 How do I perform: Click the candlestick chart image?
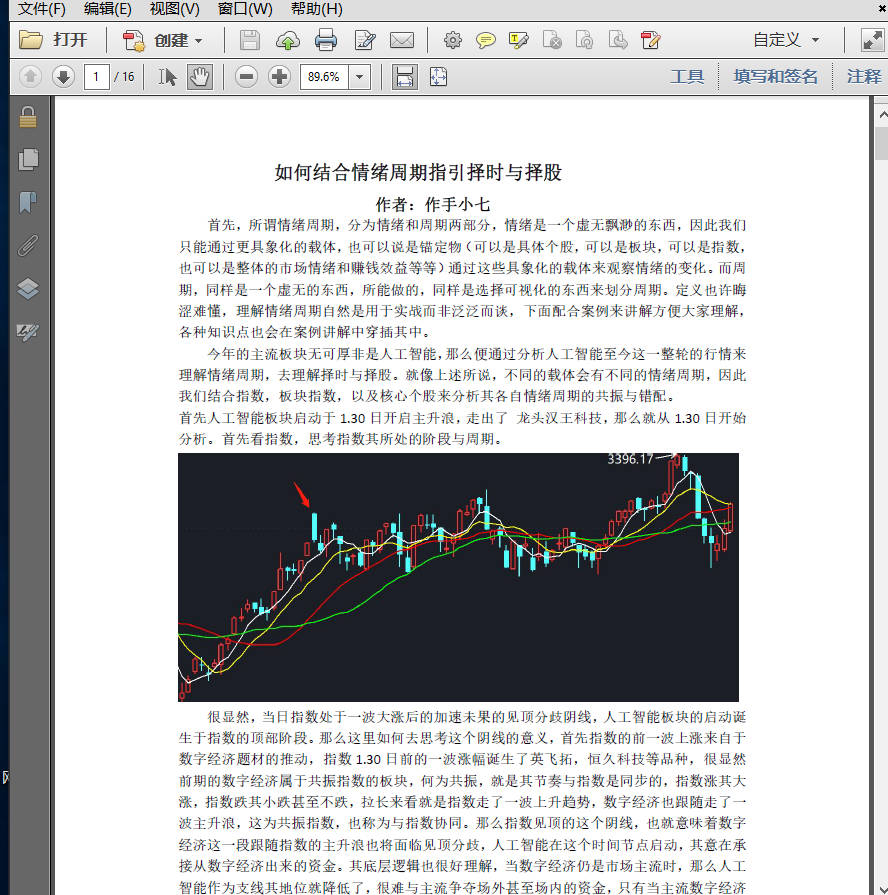point(458,577)
